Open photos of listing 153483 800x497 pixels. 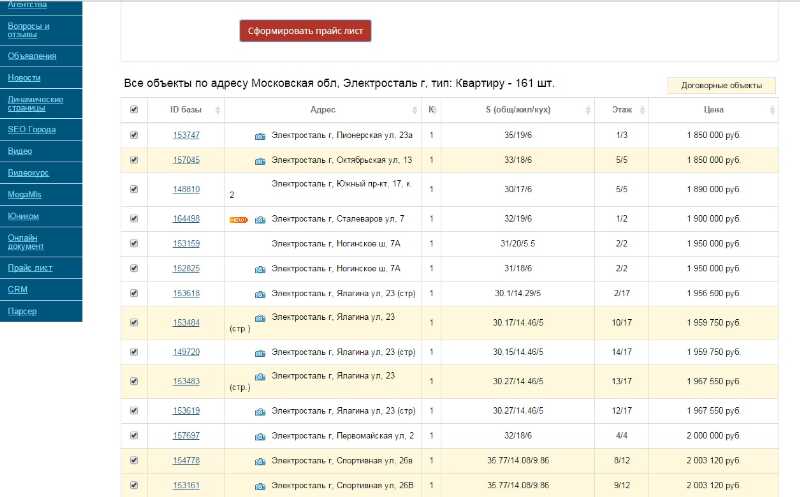pos(260,377)
